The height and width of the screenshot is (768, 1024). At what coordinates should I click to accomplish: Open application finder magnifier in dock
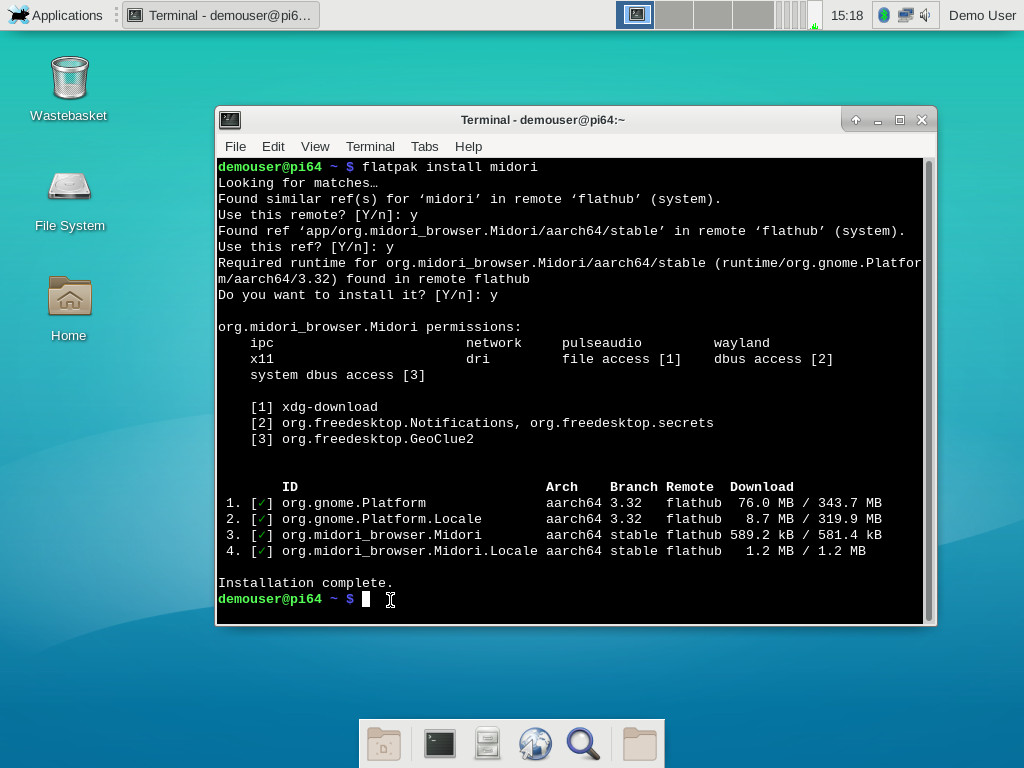(583, 744)
